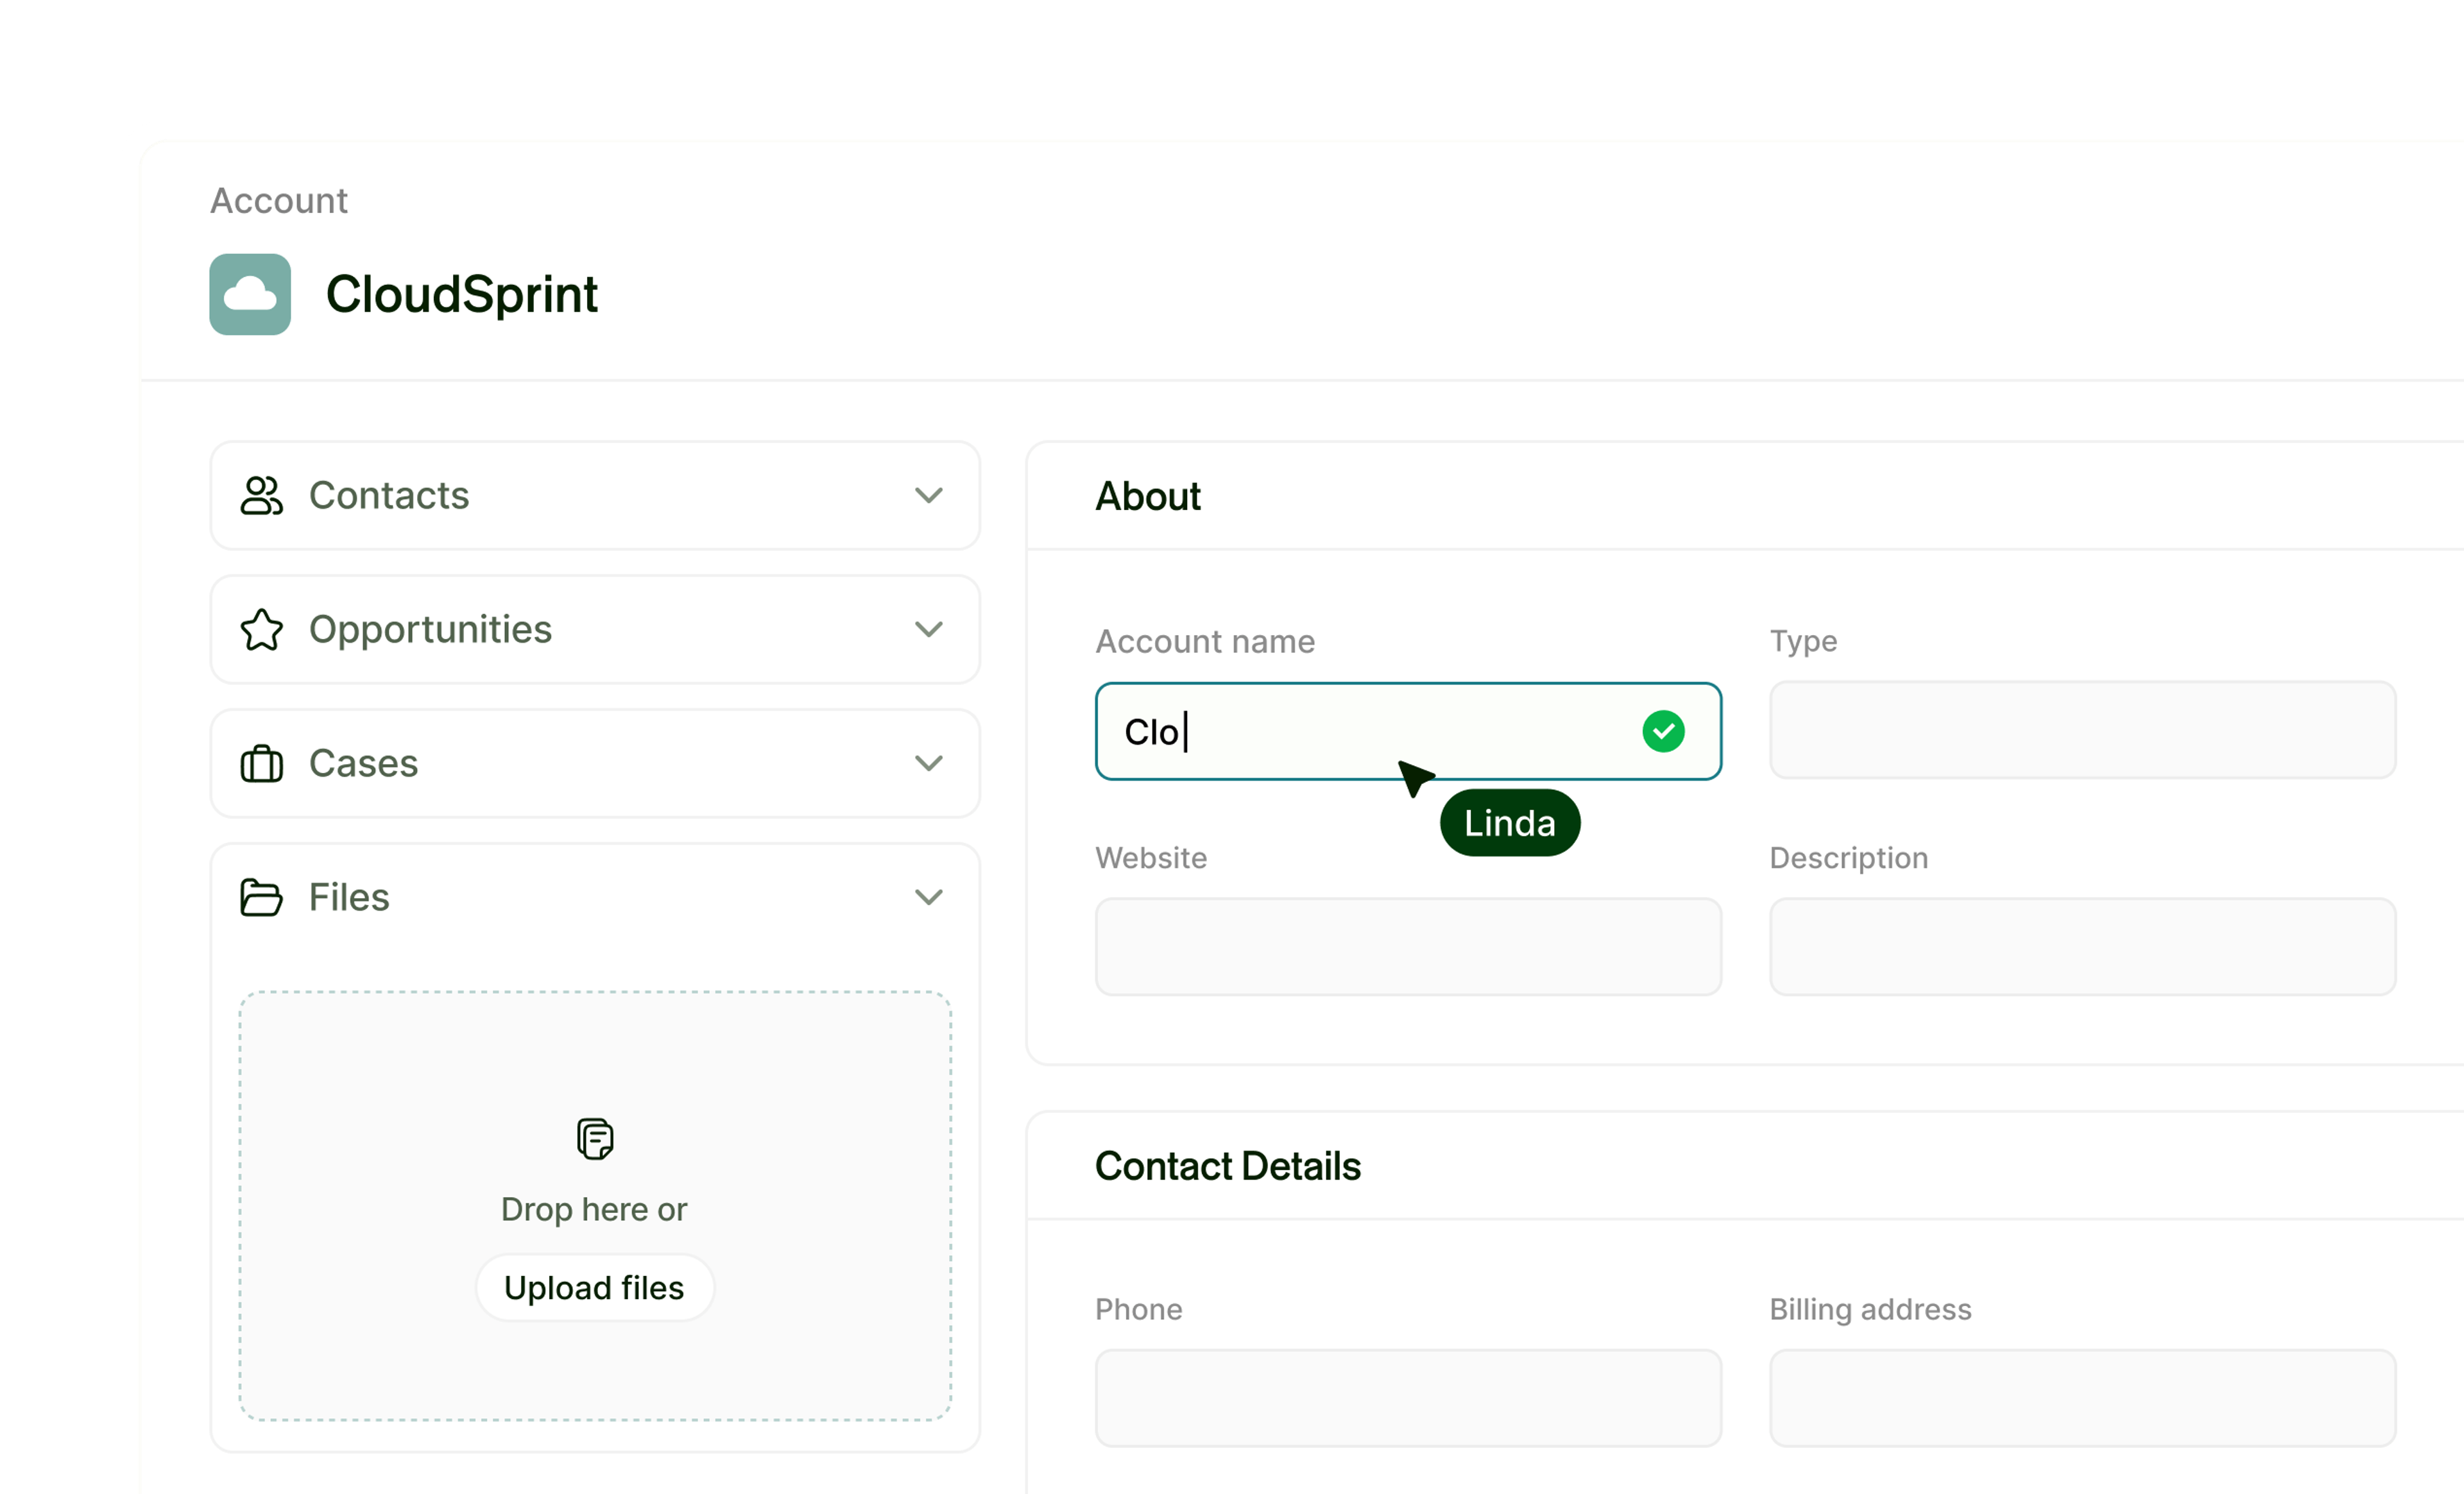Click the Website input field
This screenshot has width=2464, height=1494.
tap(1407, 946)
